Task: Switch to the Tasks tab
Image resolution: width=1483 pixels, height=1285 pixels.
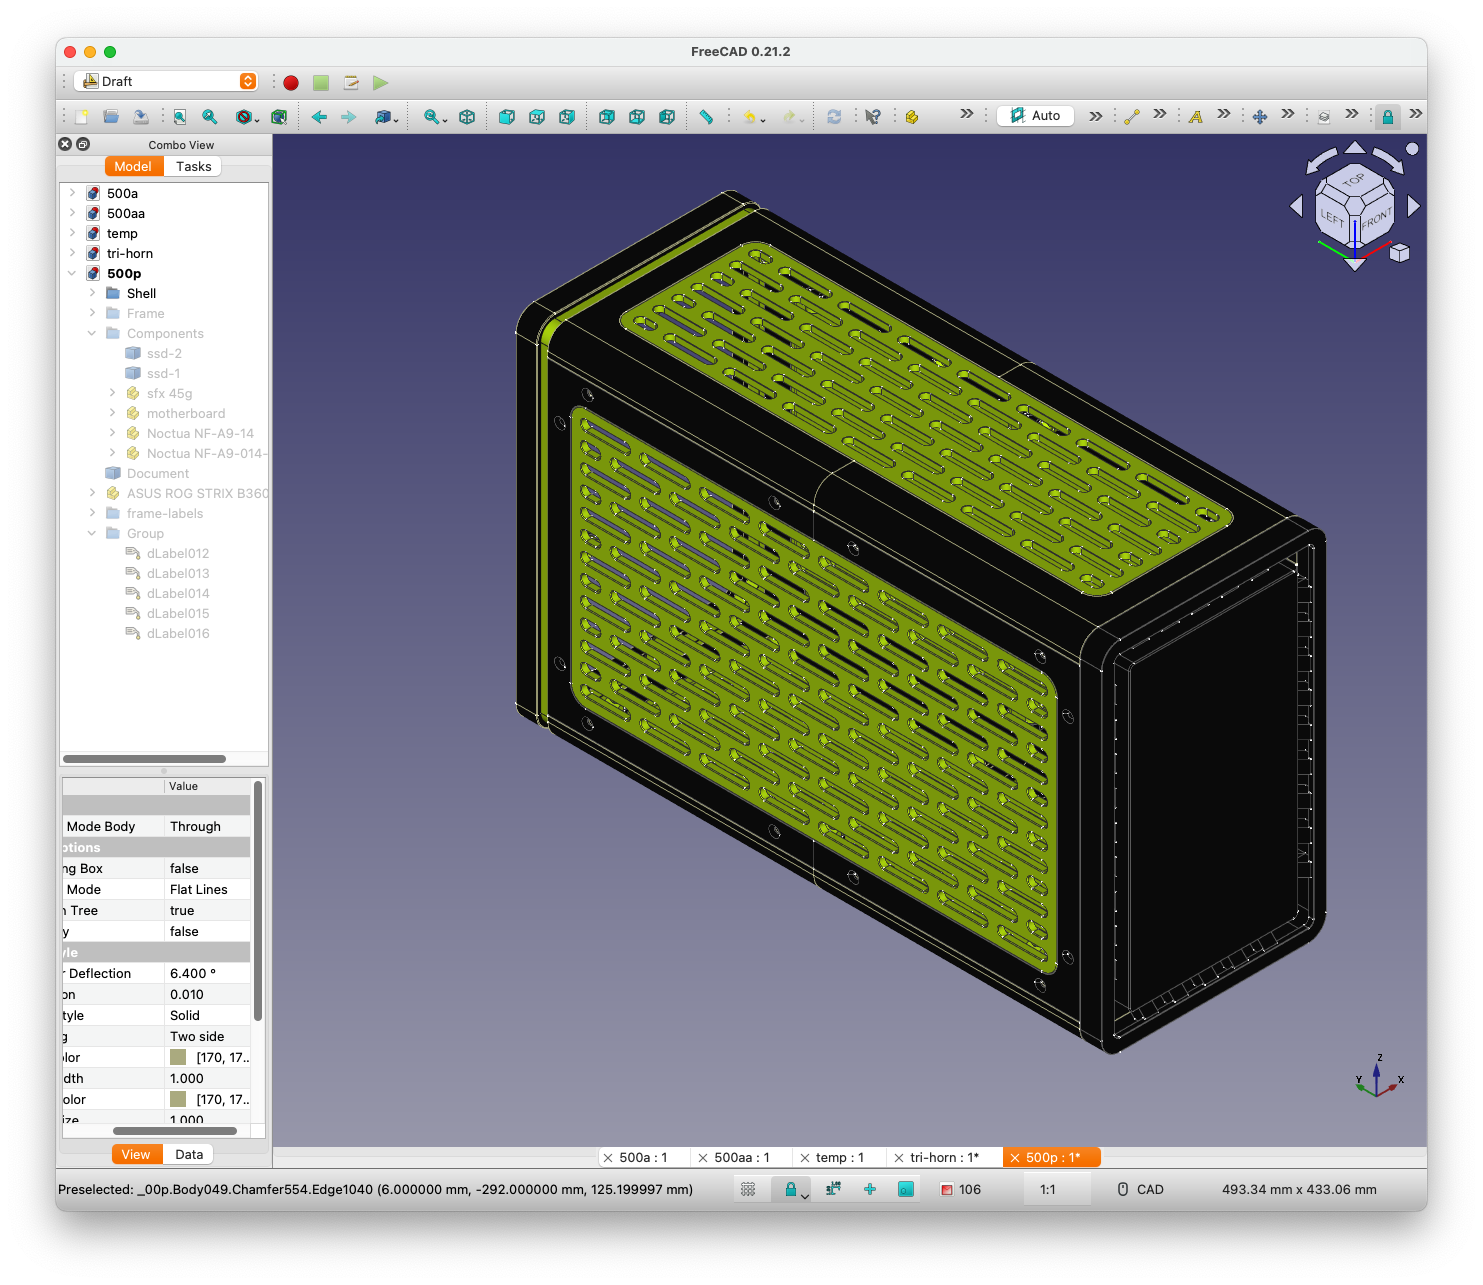Action: pyautogui.click(x=193, y=166)
